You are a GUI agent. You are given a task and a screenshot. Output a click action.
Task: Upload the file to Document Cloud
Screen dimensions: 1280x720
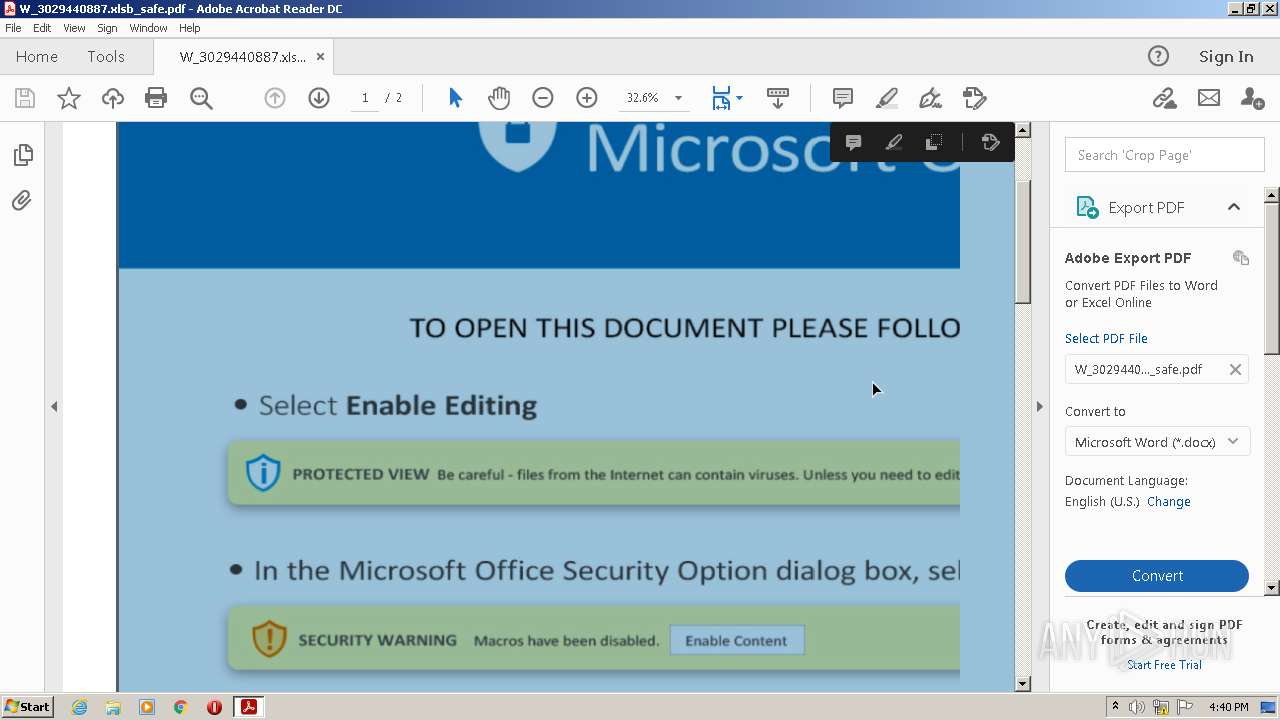[x=113, y=98]
